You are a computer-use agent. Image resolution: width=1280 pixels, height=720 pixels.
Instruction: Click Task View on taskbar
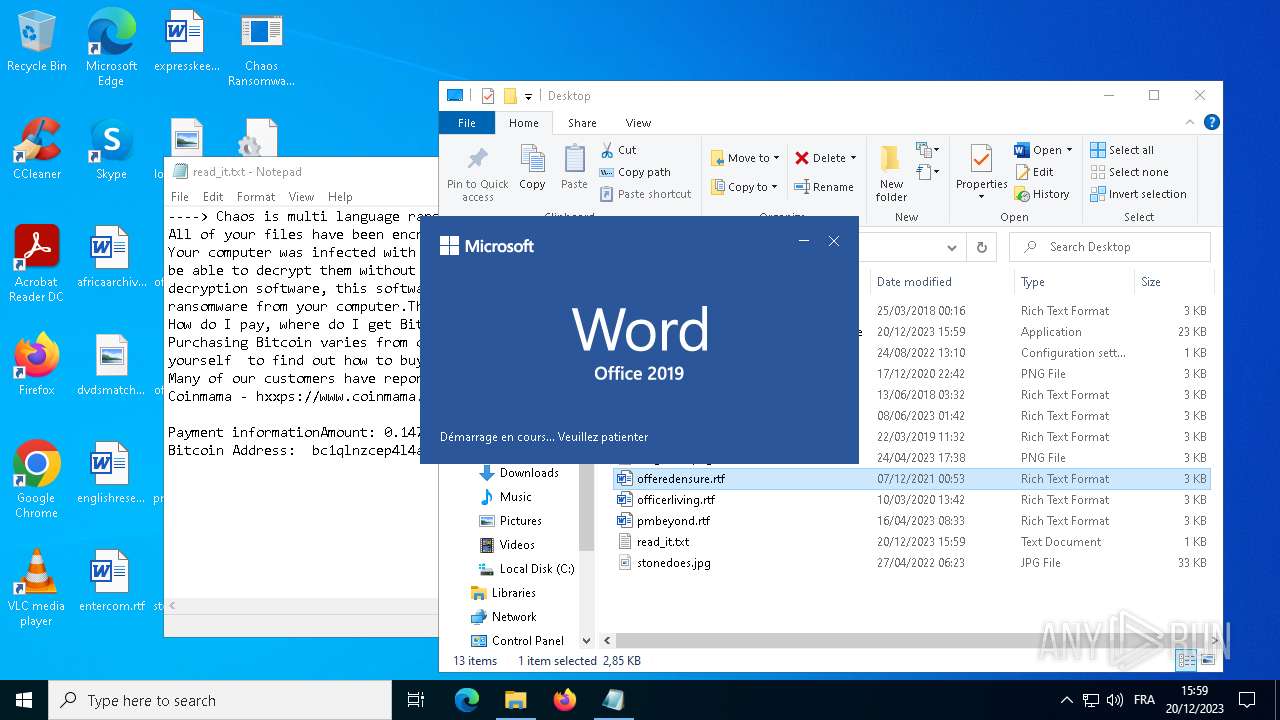(416, 700)
